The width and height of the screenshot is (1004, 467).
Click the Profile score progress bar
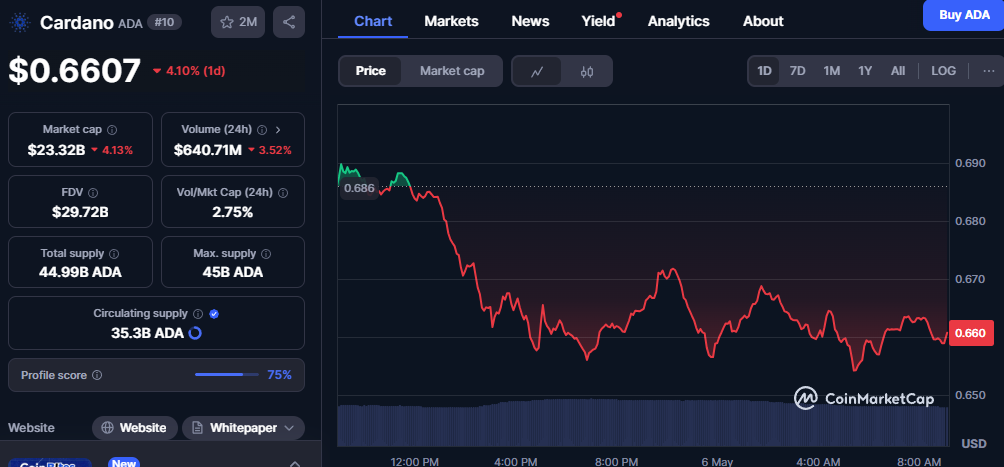[x=227, y=375]
